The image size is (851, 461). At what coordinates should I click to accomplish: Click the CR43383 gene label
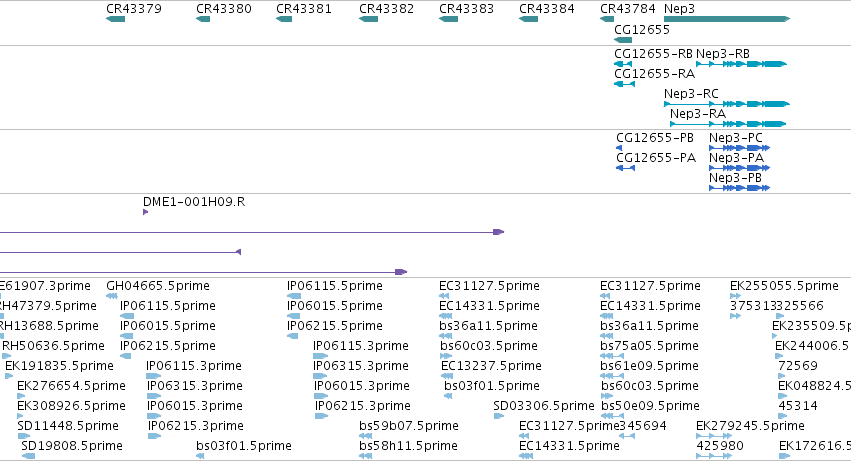[x=466, y=9]
